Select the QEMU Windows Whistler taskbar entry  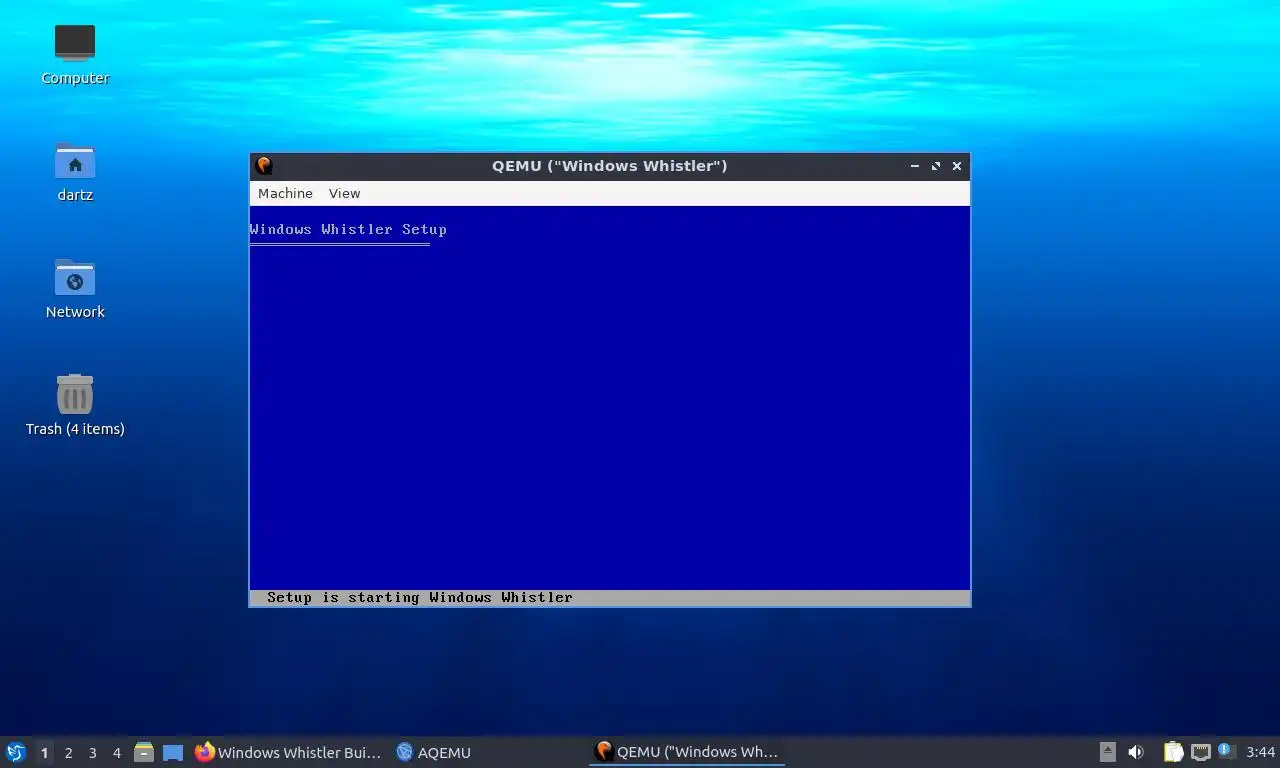(687, 752)
